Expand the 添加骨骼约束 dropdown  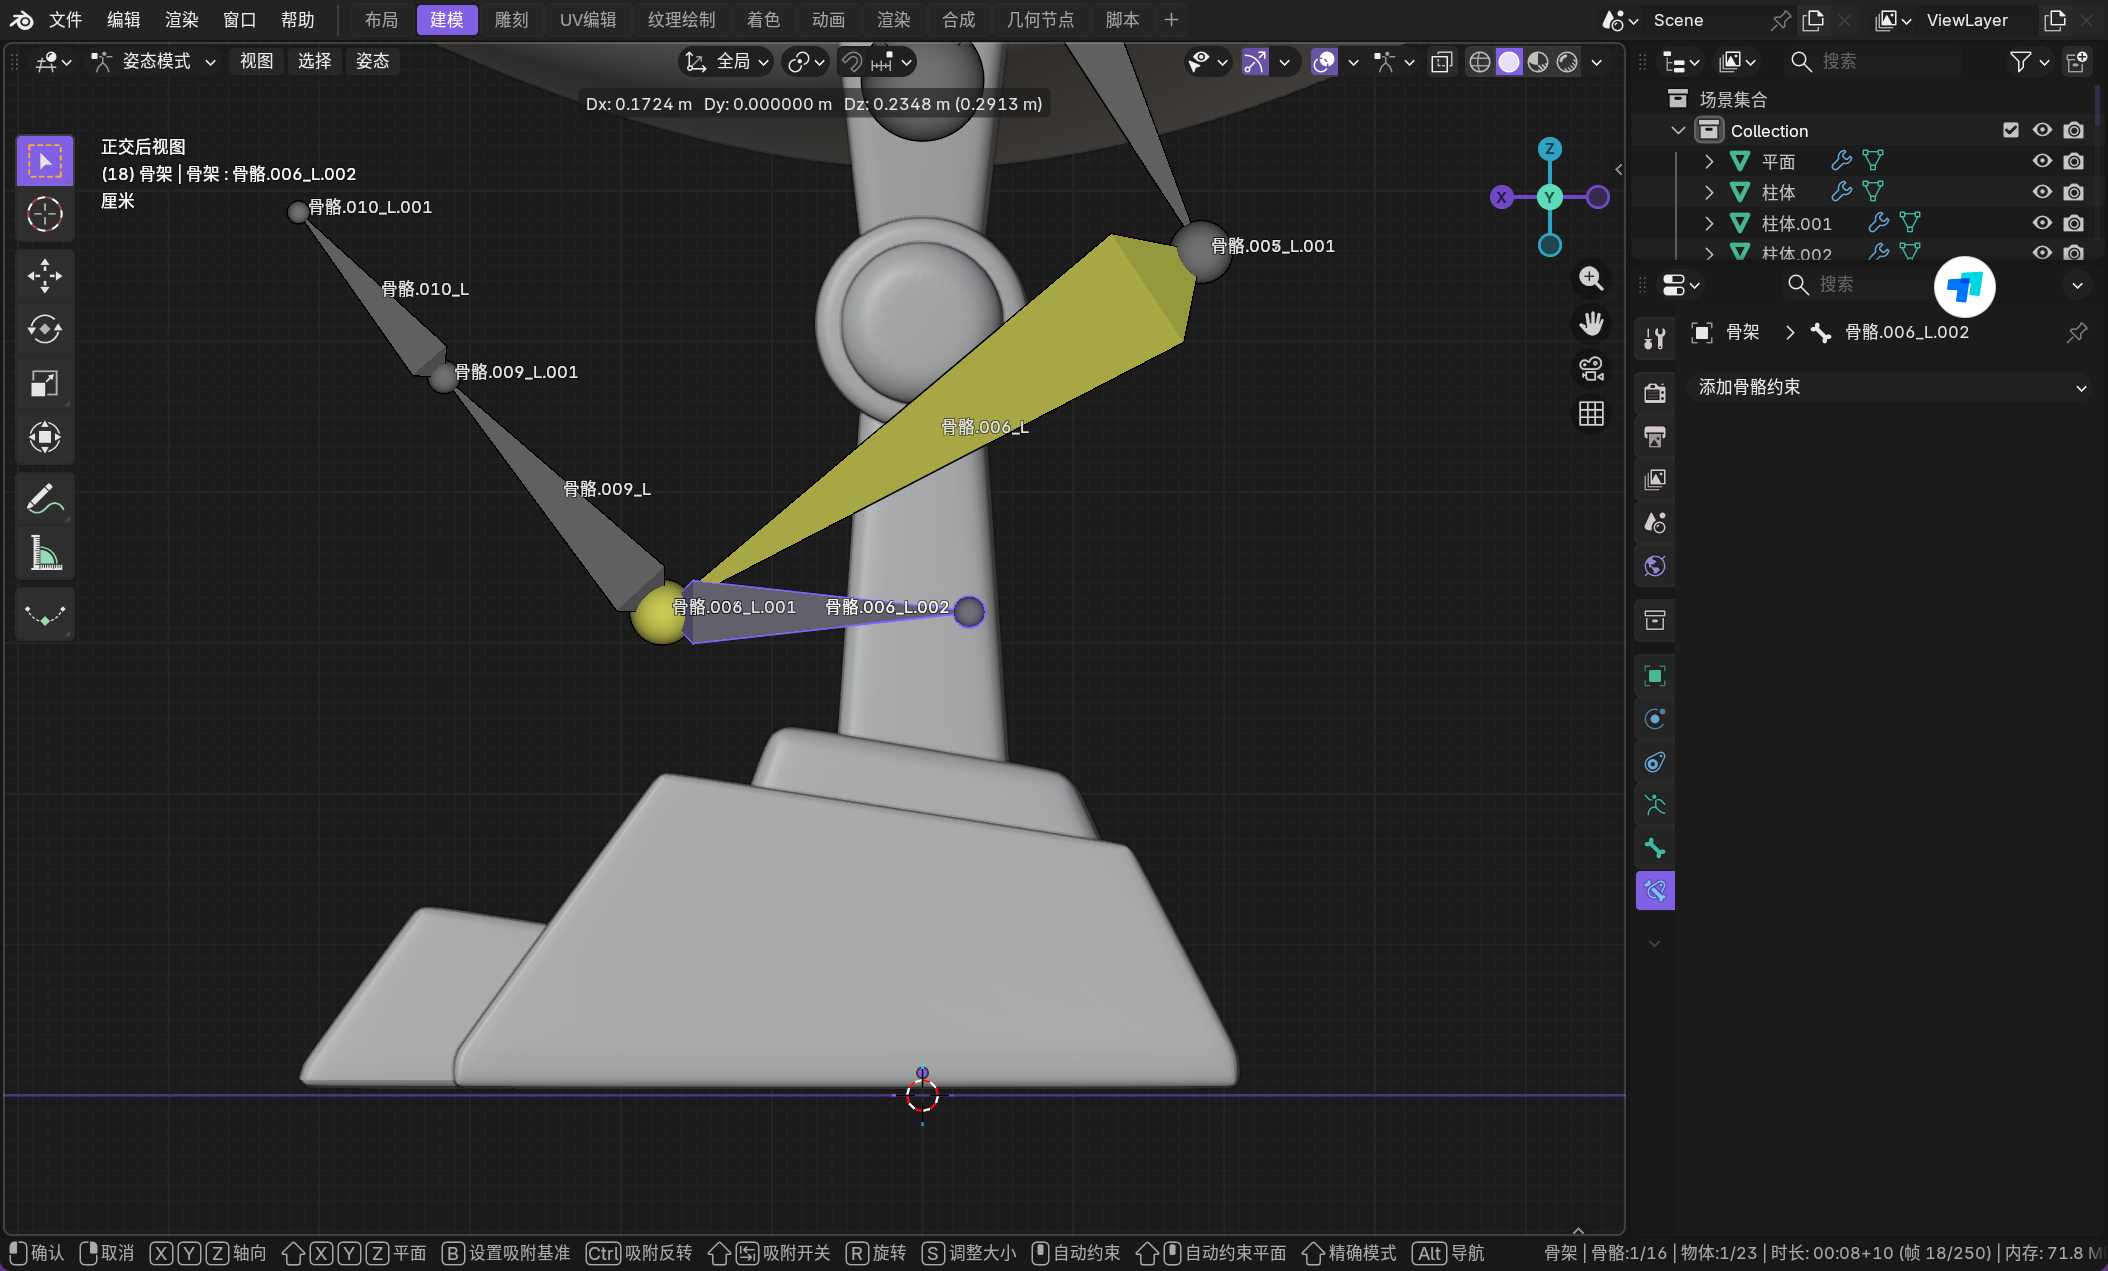[1890, 387]
